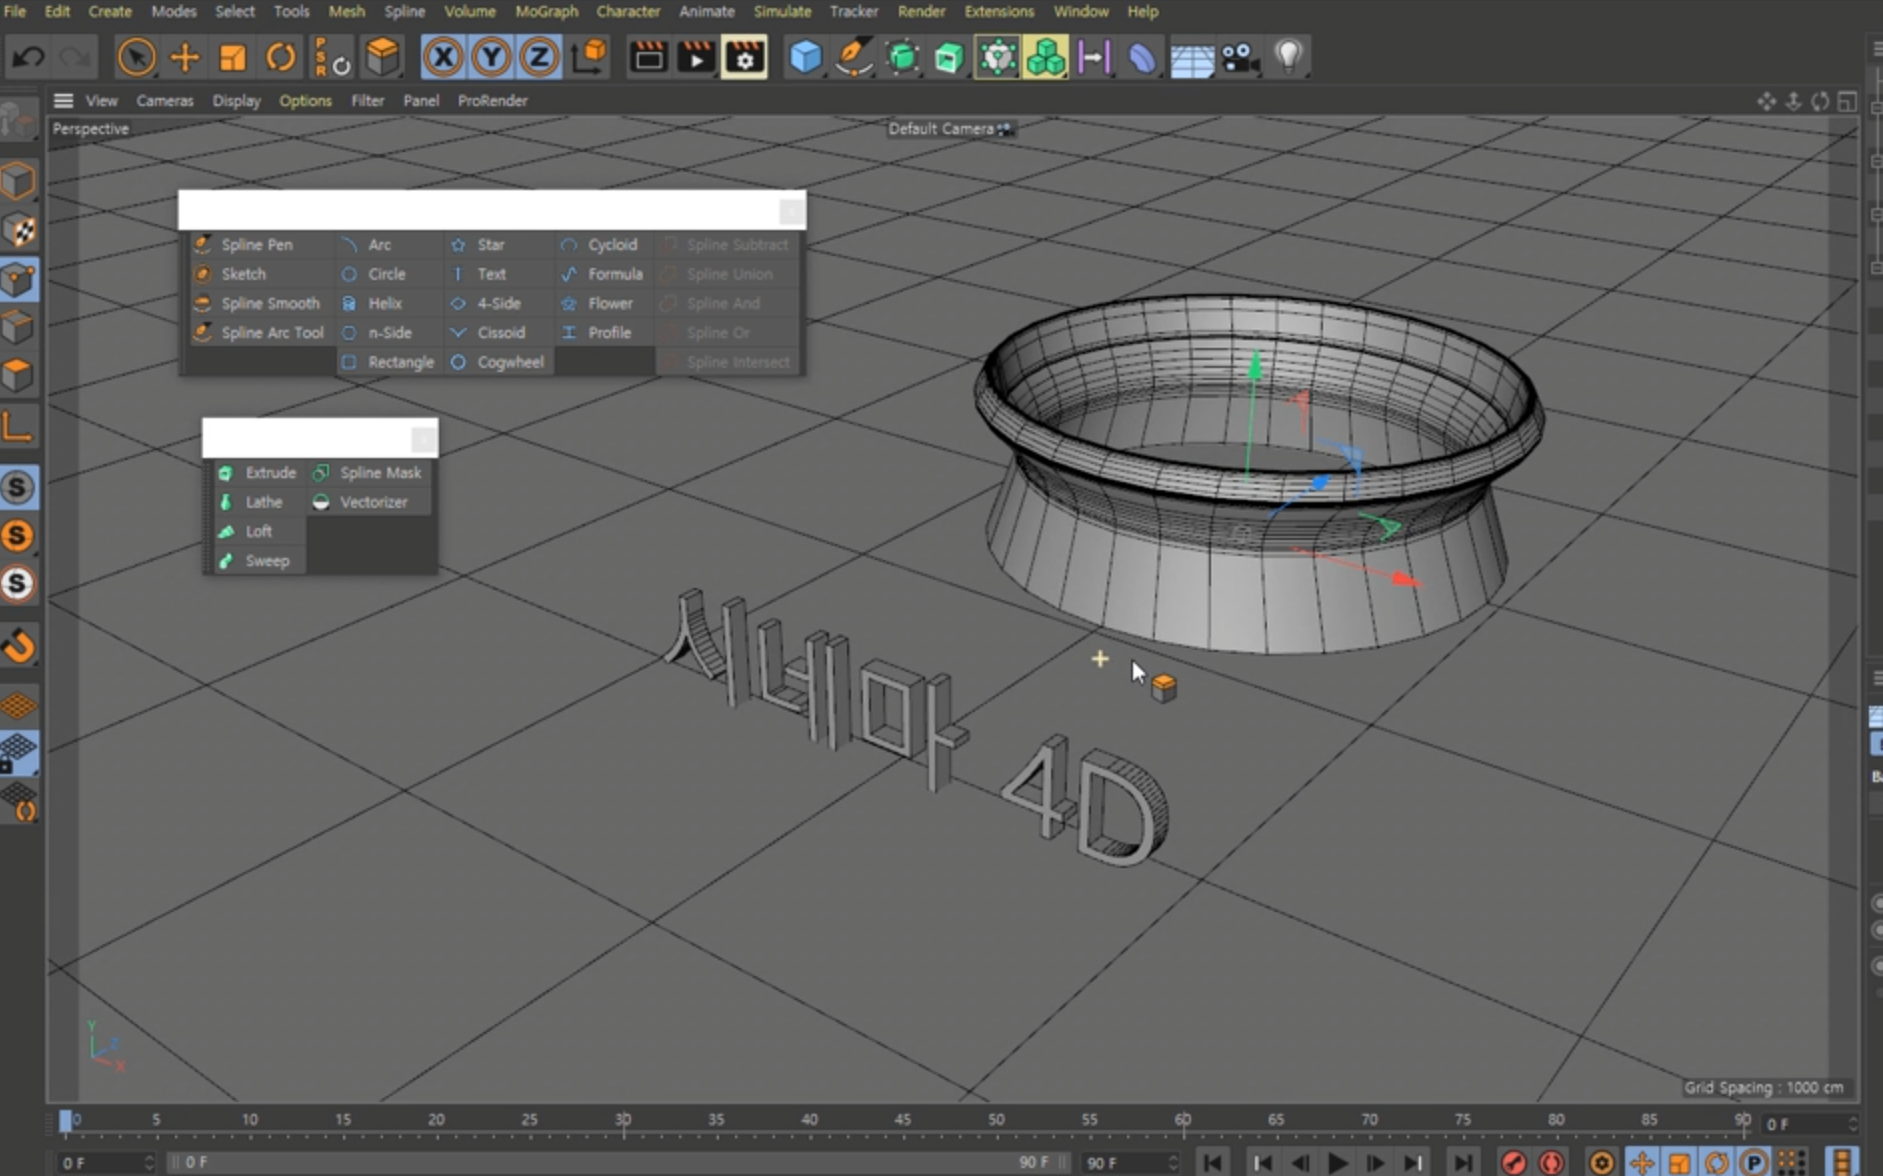Open the File menu
Image resolution: width=1883 pixels, height=1176 pixels.
(15, 11)
